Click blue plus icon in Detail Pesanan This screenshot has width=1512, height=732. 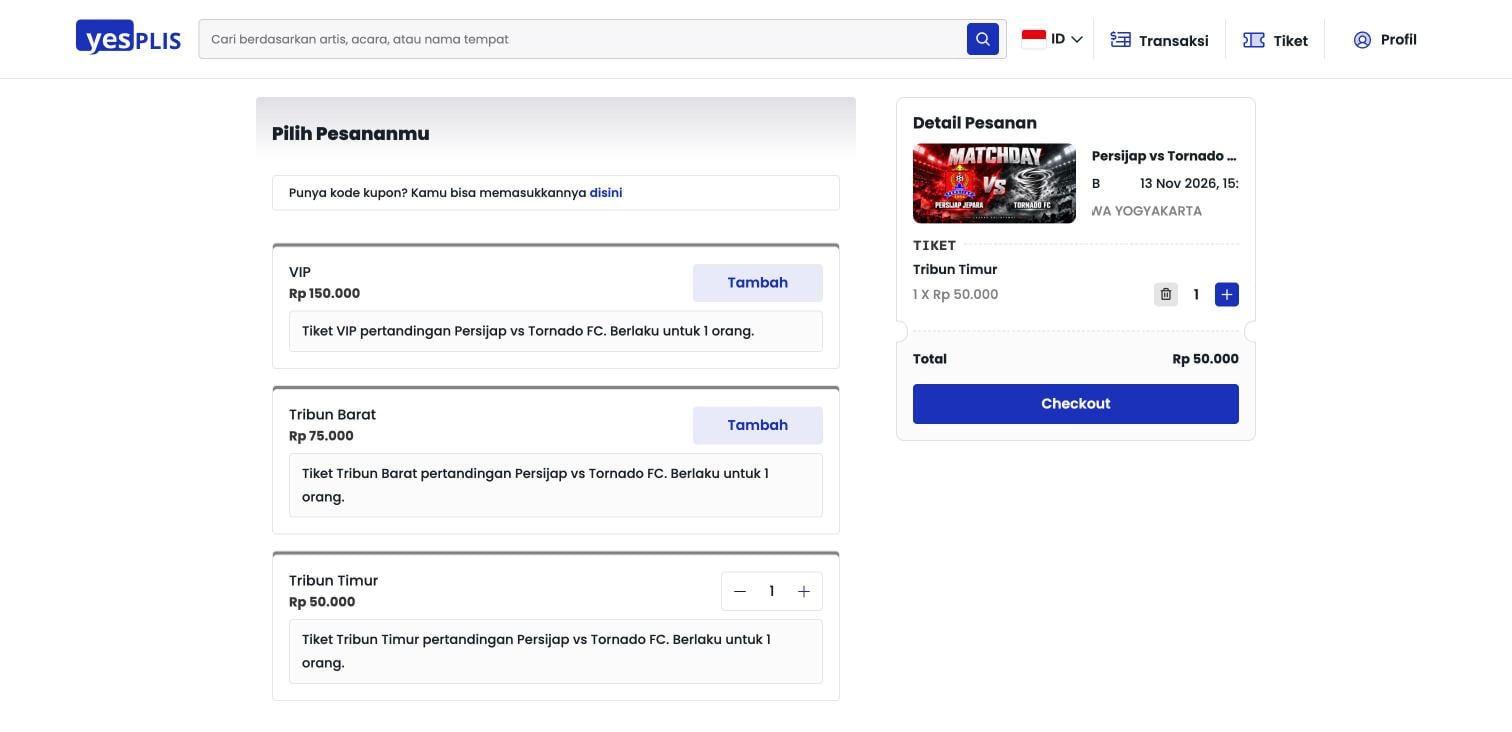coord(1227,294)
